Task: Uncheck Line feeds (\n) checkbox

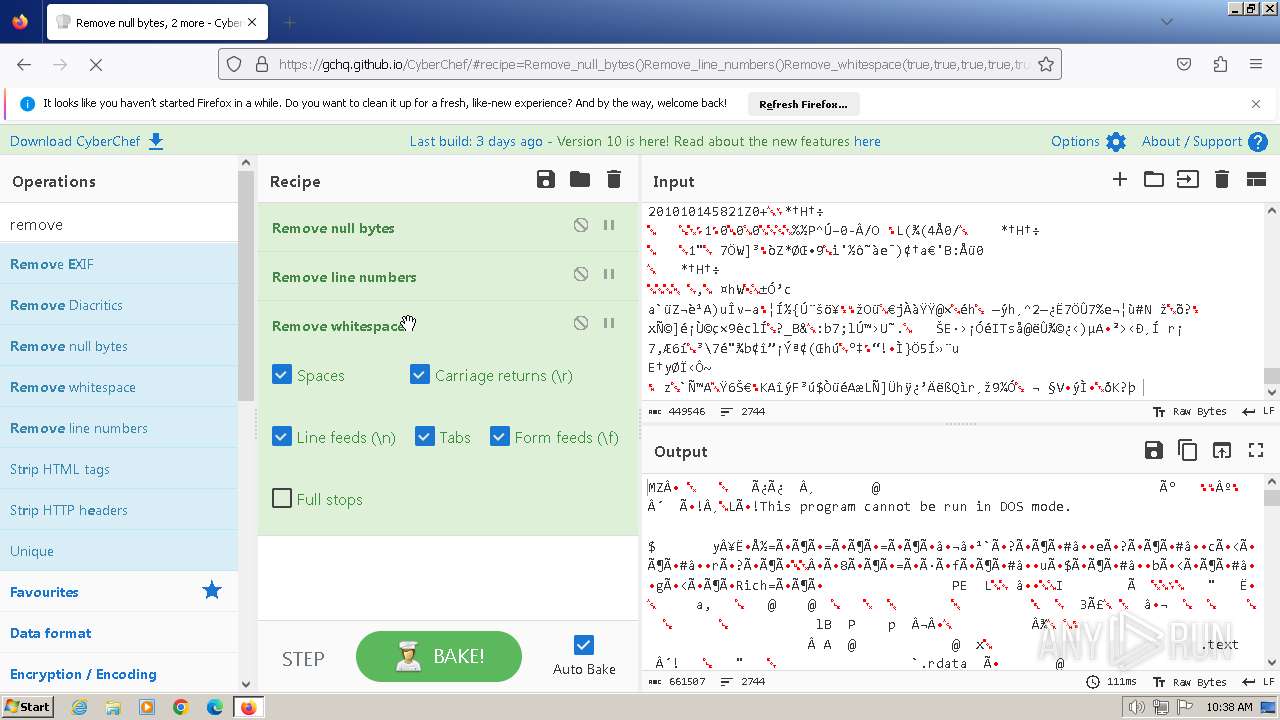Action: pyautogui.click(x=282, y=437)
